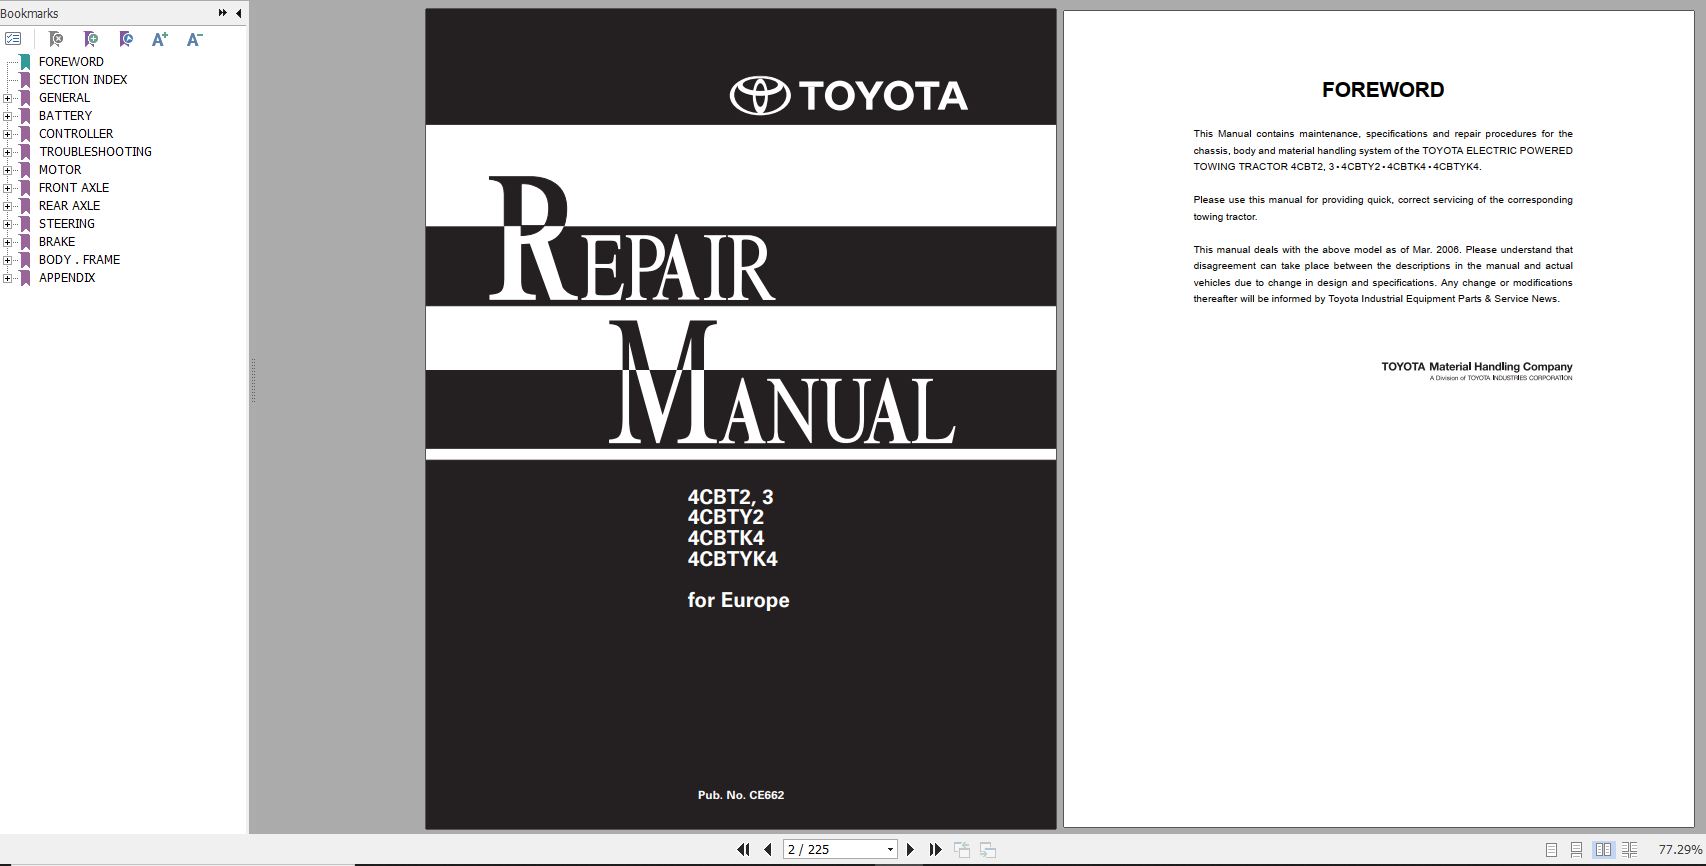Open the page number dropdown
Image resolution: width=1706 pixels, height=866 pixels.
click(x=890, y=849)
